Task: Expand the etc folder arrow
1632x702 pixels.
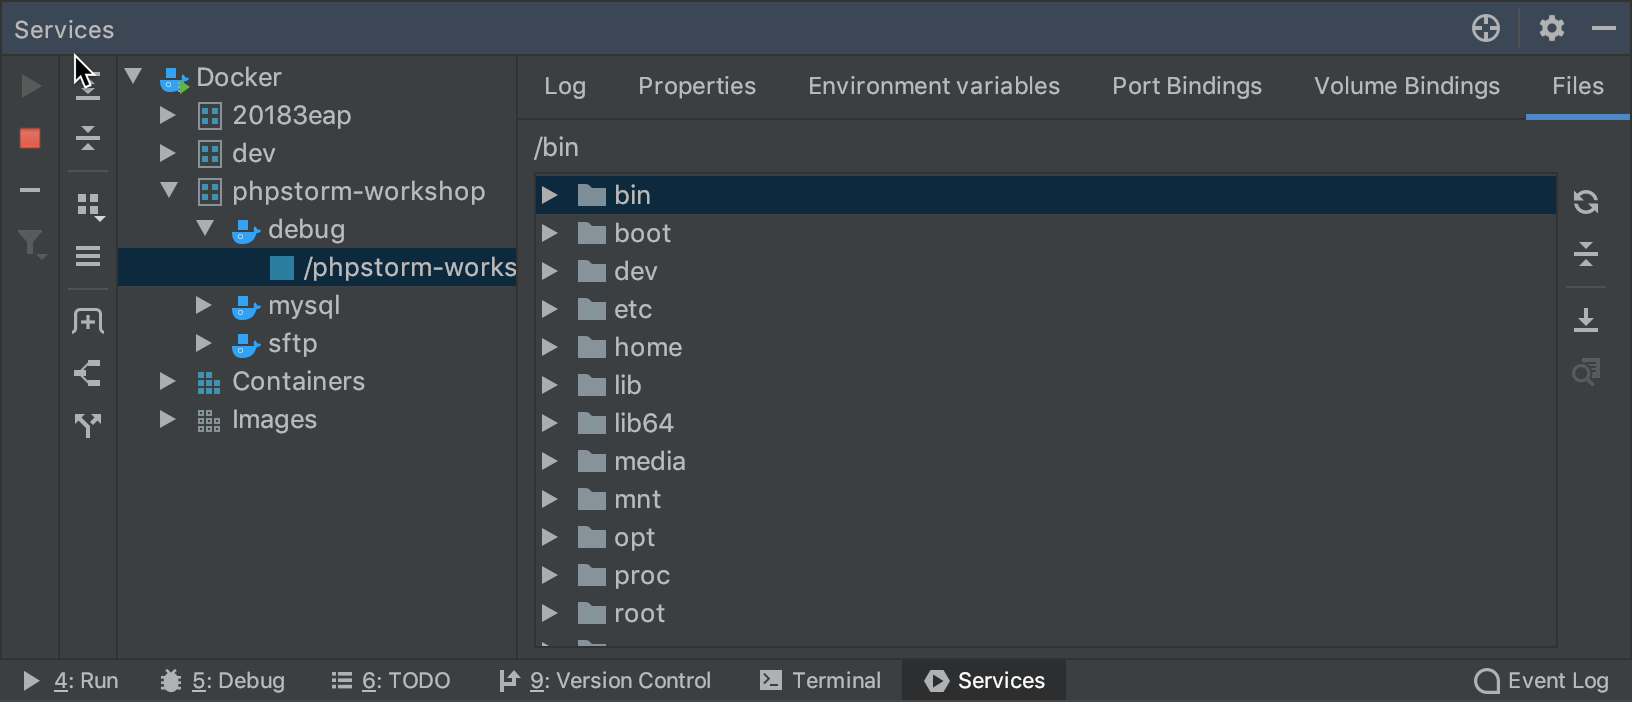Action: pyautogui.click(x=549, y=309)
